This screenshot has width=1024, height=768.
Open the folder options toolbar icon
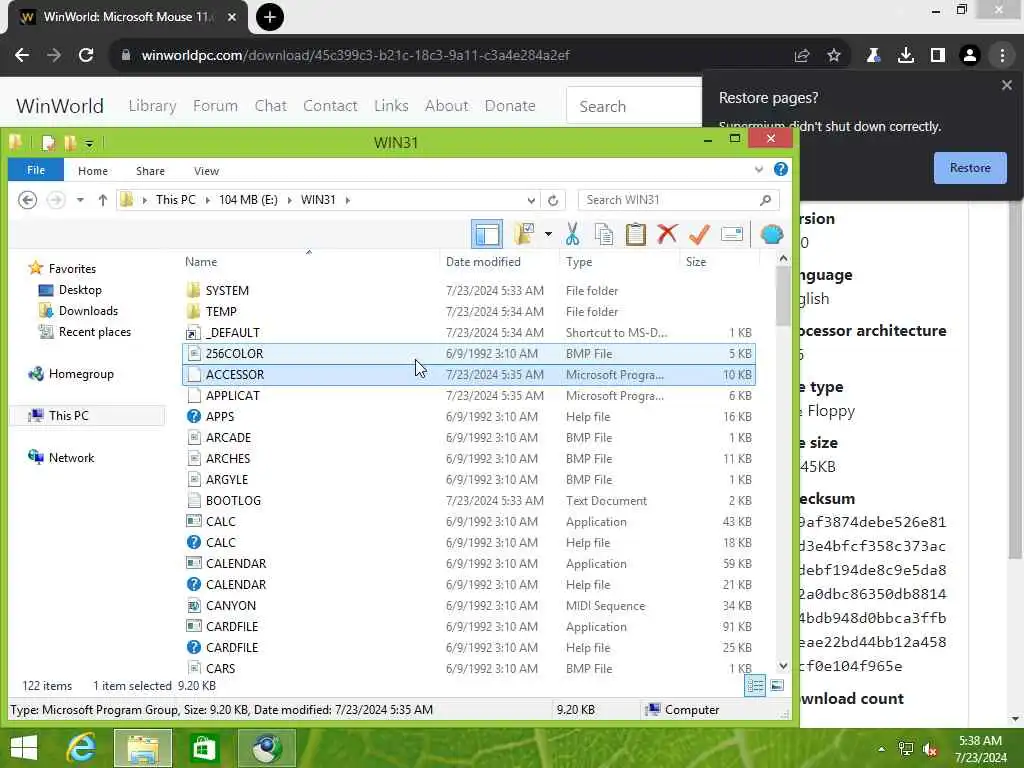(524, 234)
